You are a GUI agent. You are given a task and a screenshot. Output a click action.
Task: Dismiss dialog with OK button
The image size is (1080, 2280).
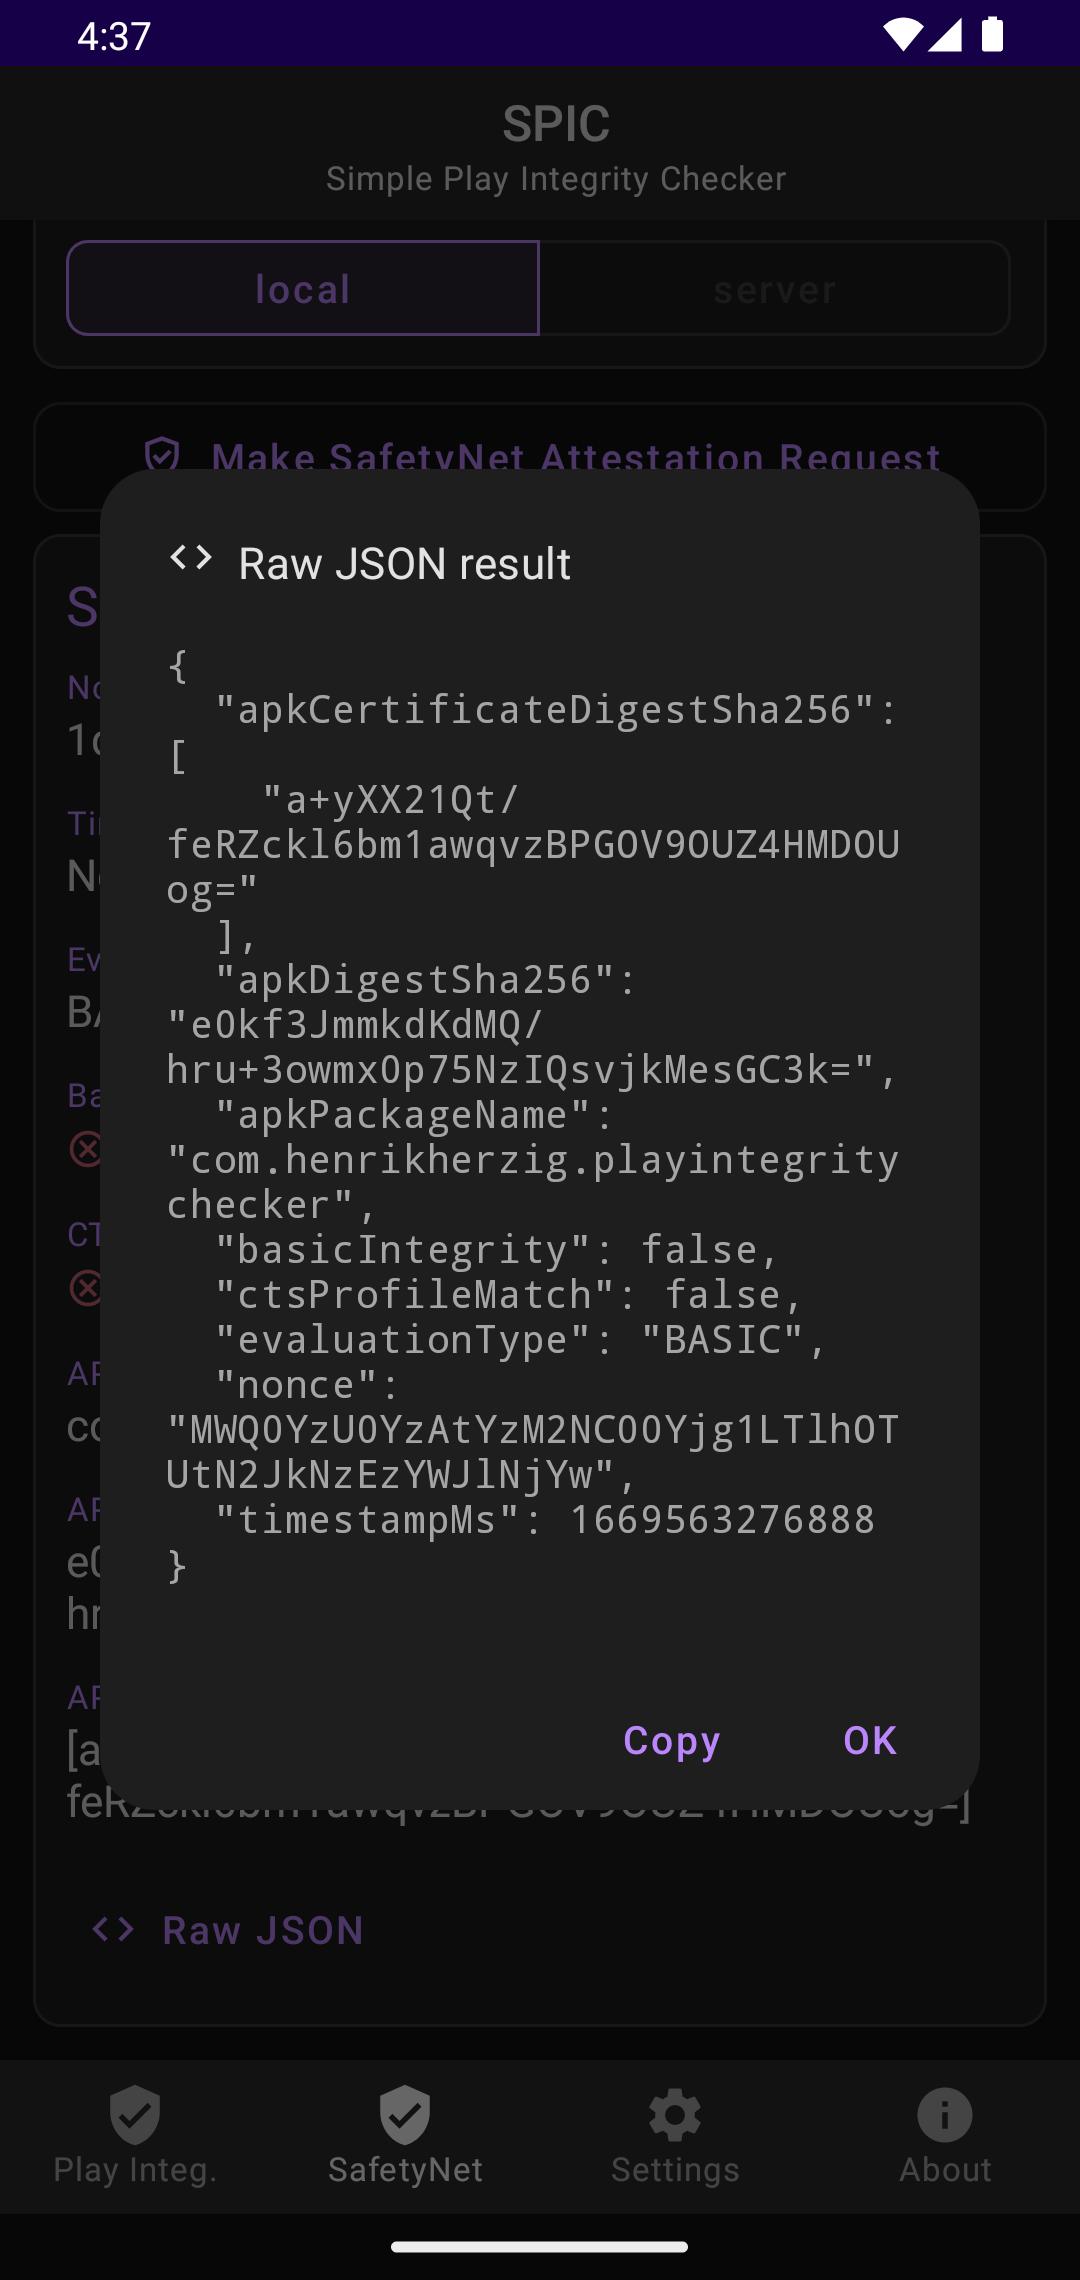870,1741
